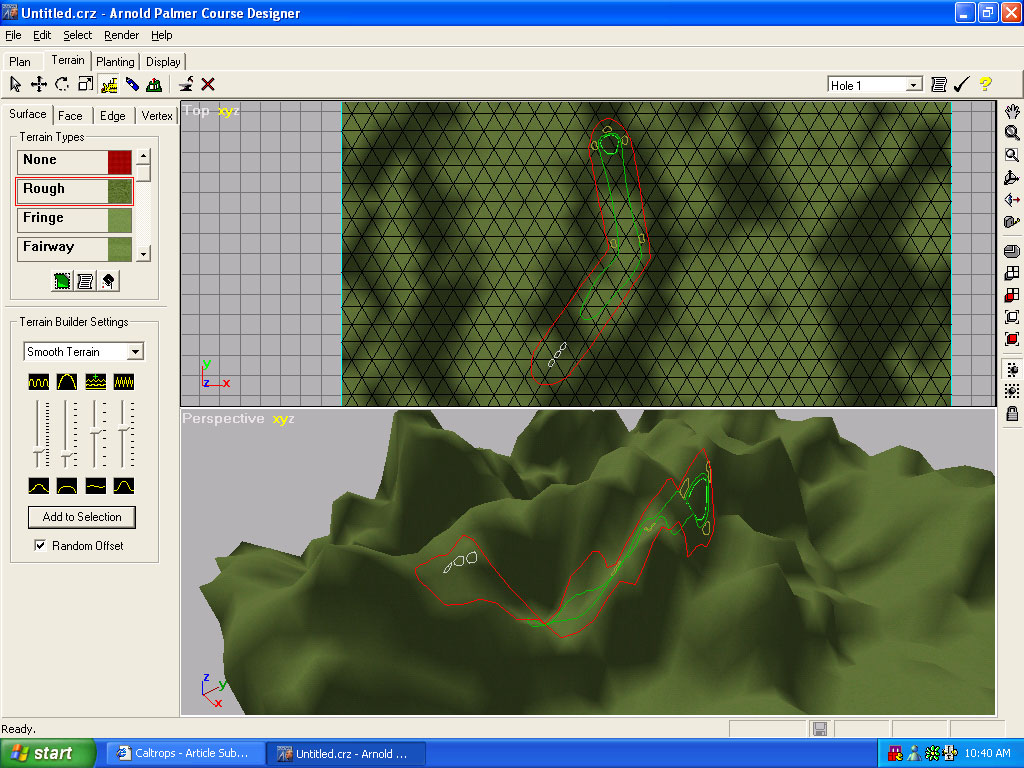1024x768 pixels.
Task: Click the green terrain selection icon
Action: click(62, 281)
